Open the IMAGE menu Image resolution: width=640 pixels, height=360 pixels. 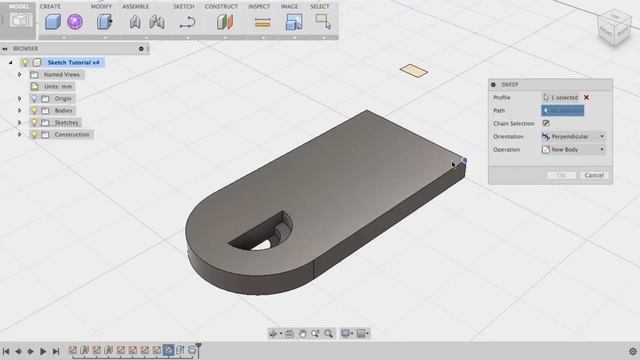pos(289,7)
